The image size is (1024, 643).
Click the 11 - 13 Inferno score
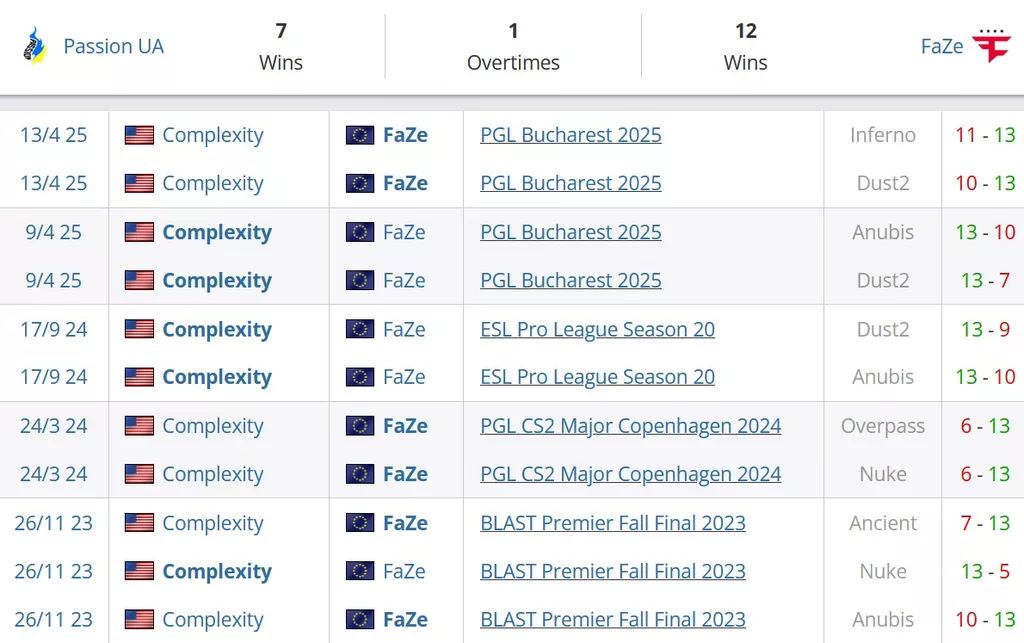tap(984, 135)
